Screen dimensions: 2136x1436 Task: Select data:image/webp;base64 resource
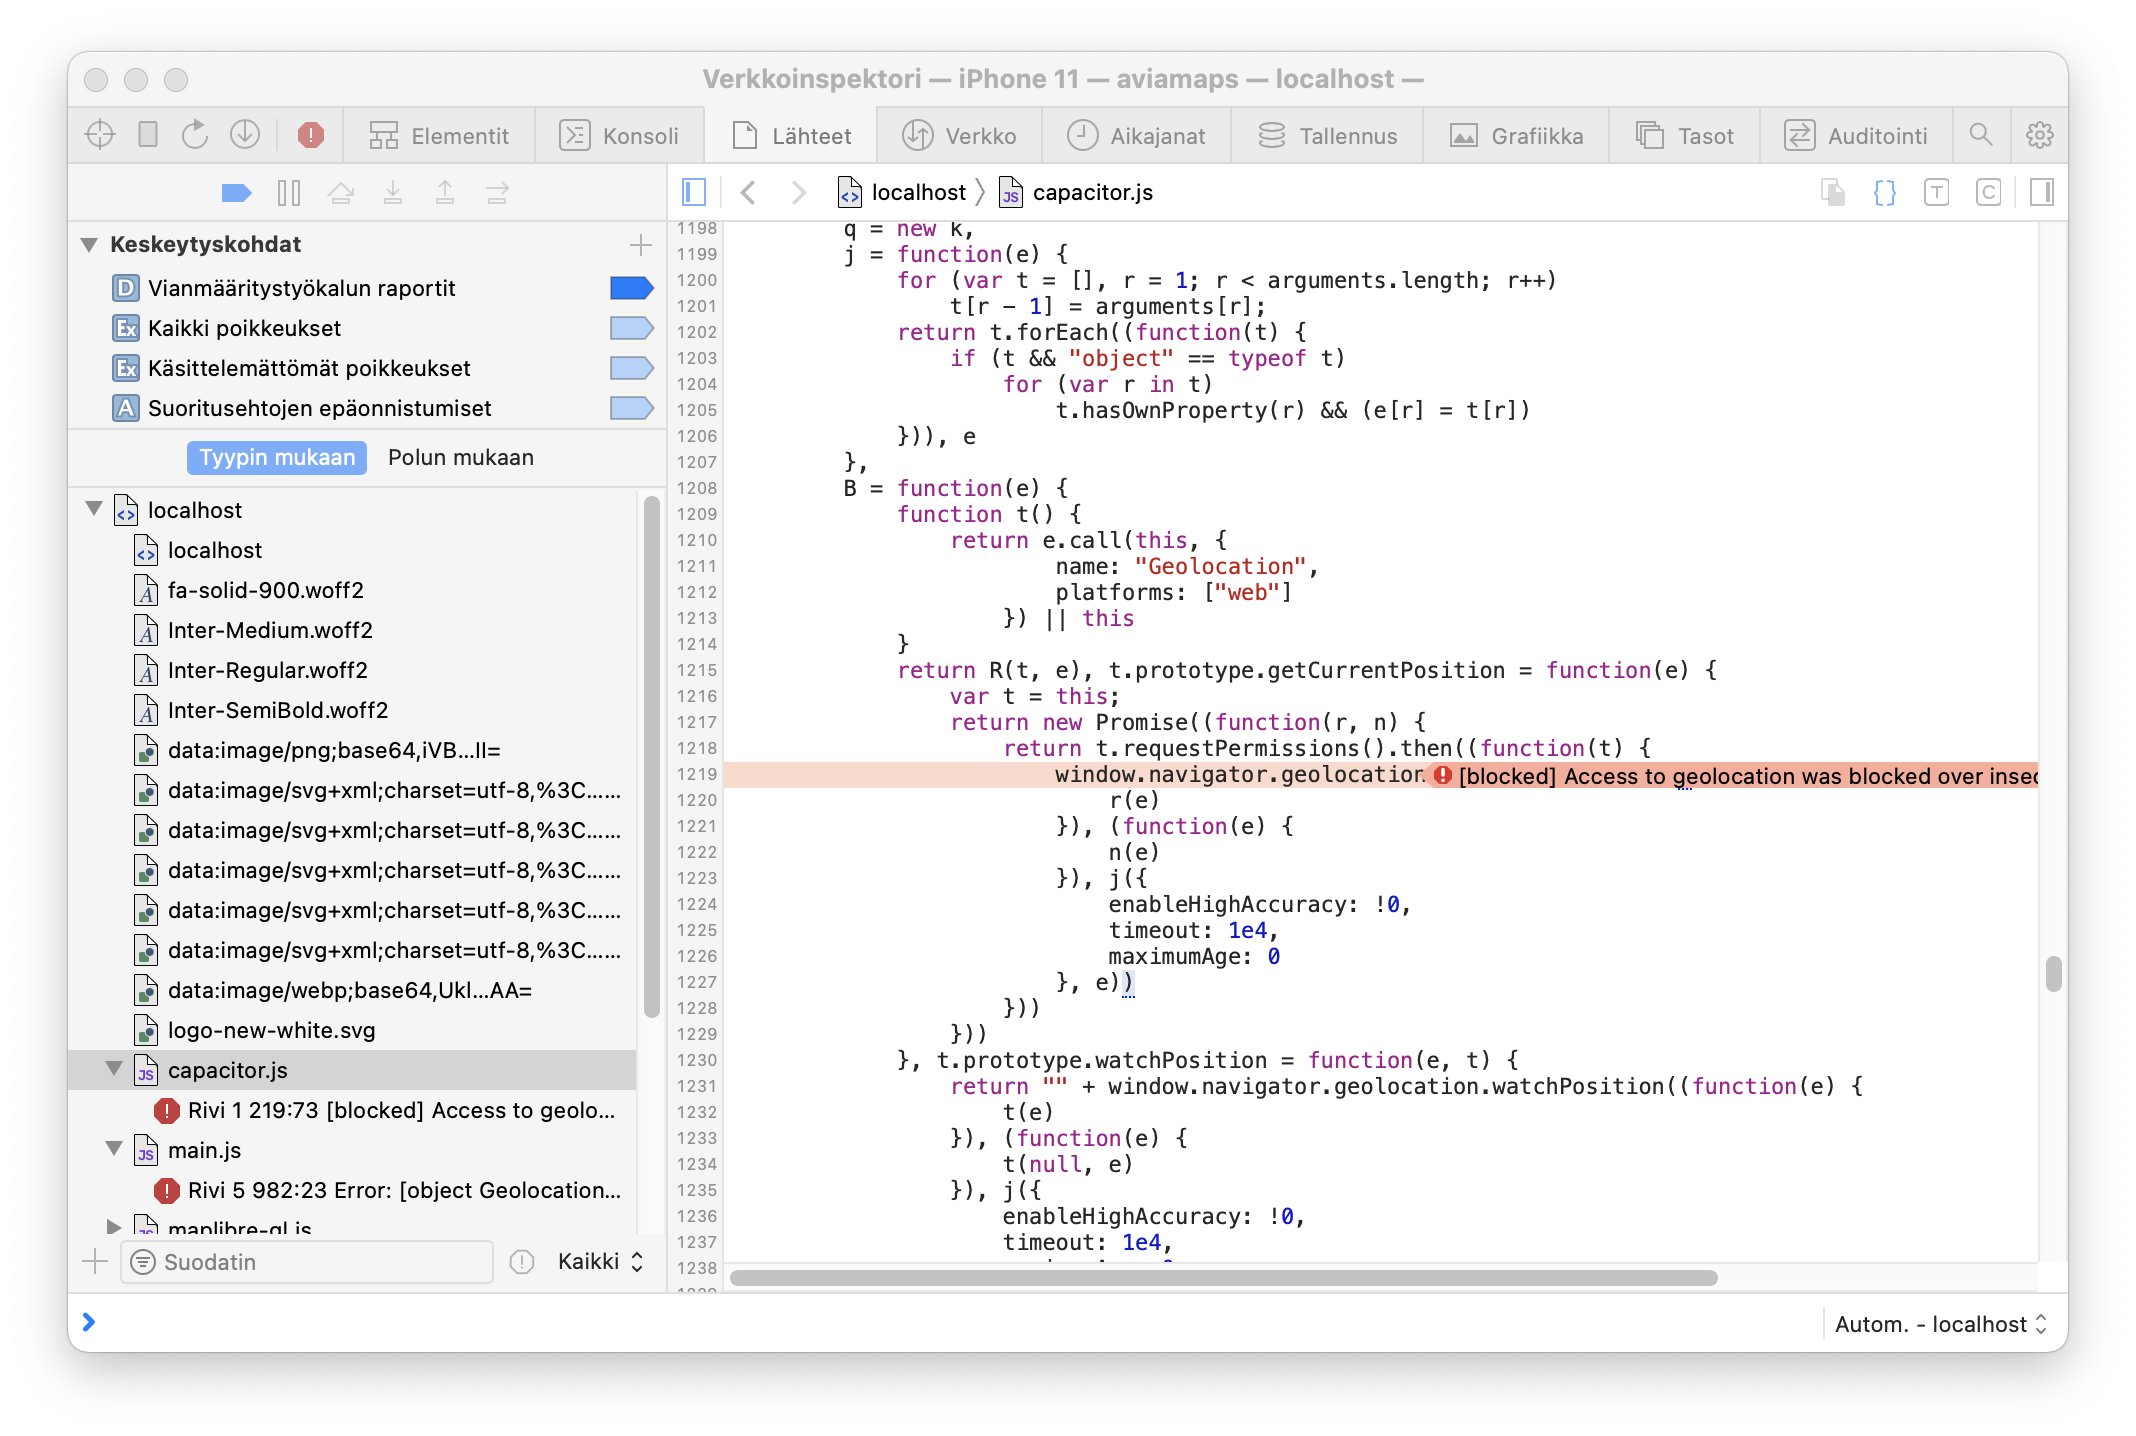click(x=352, y=990)
